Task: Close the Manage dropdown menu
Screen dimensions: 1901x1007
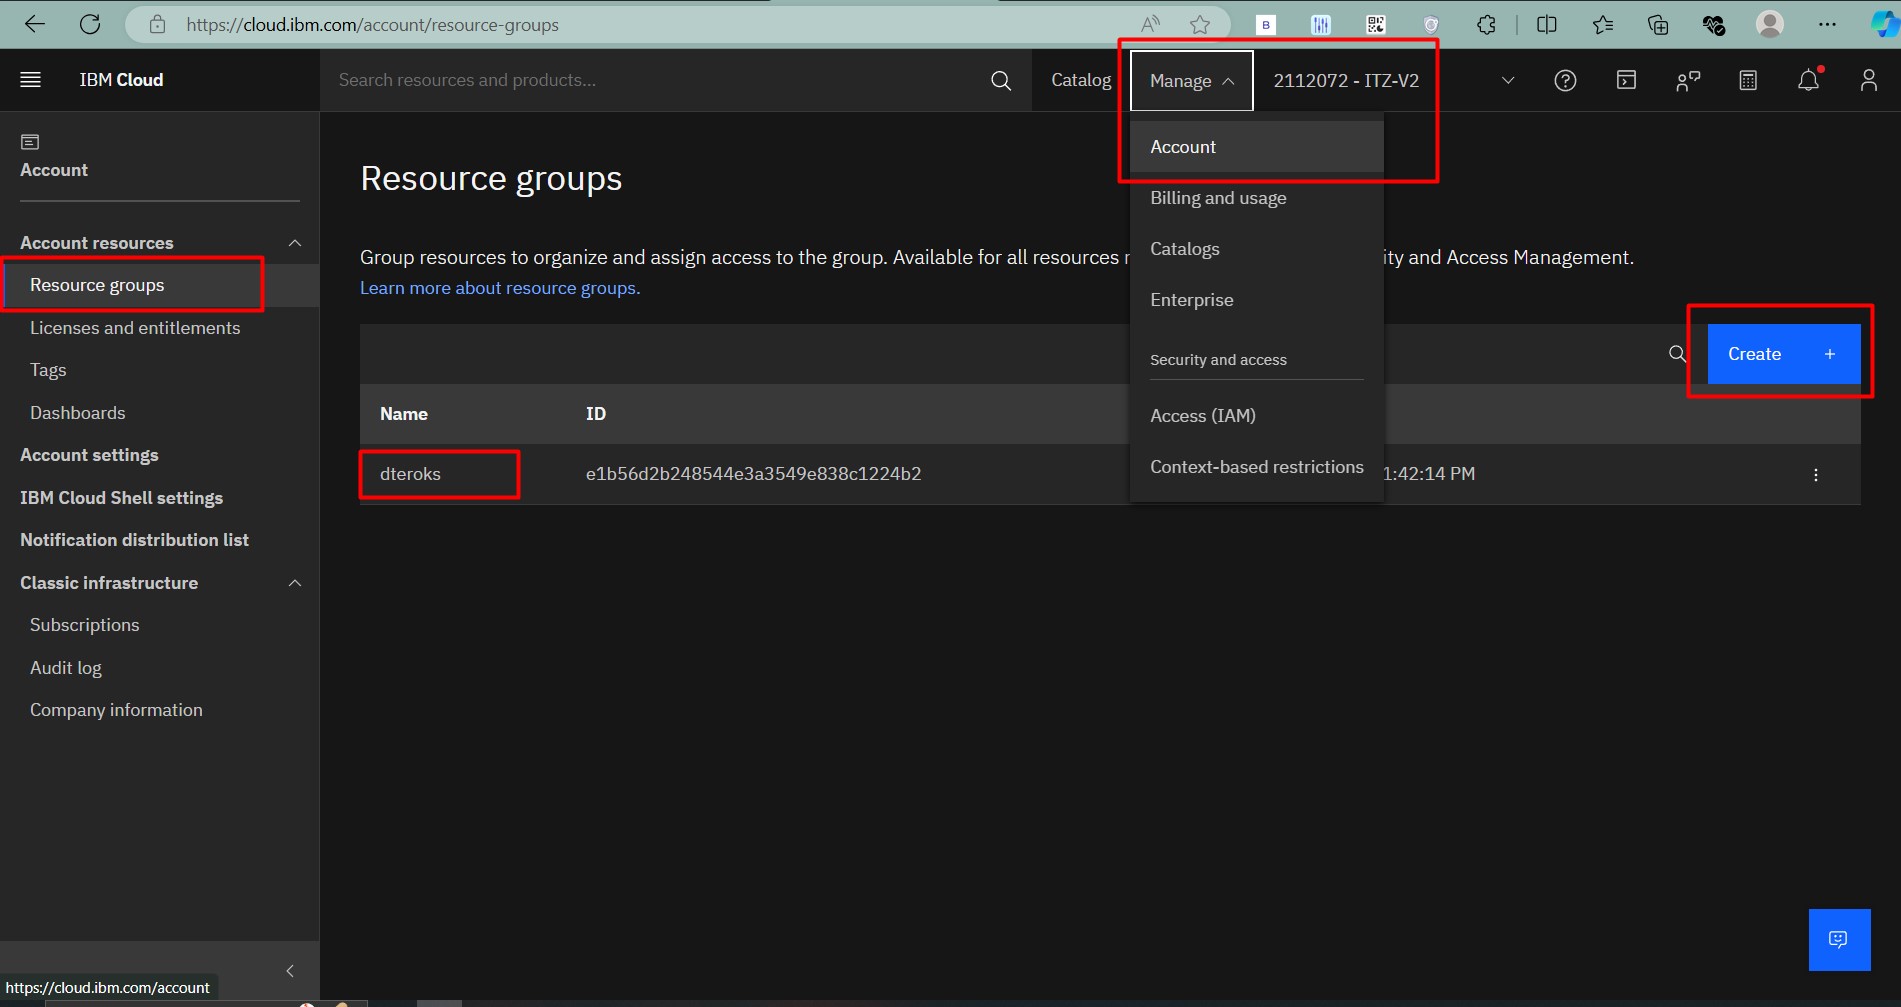Action: [1191, 81]
